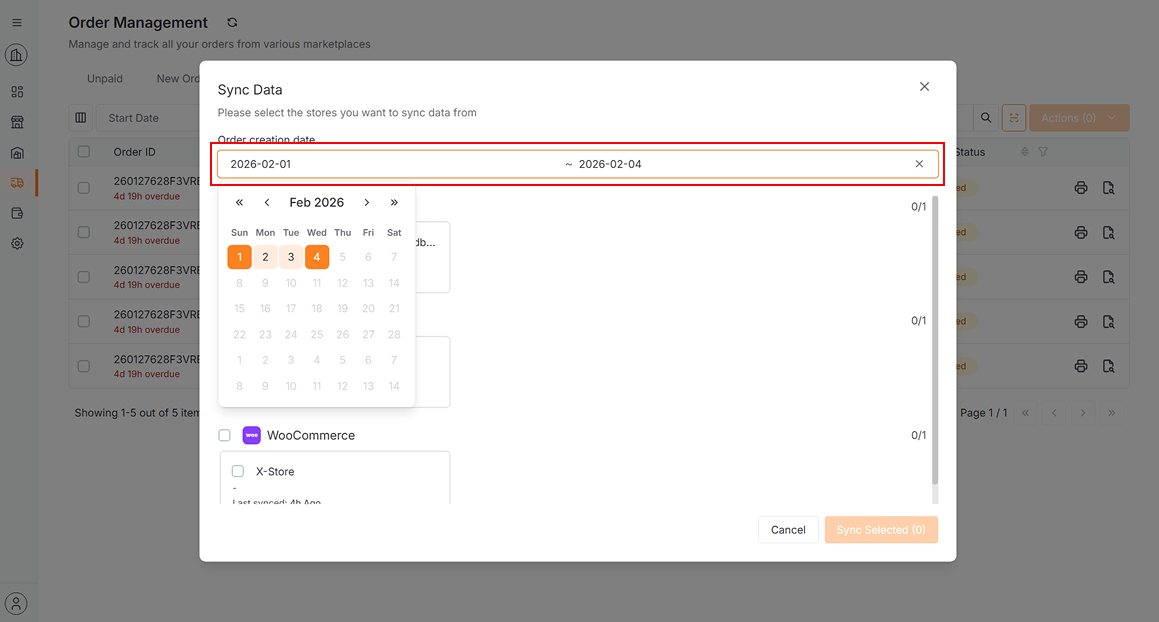1159x622 pixels.
Task: Select the delivery truck orders icon in sidebar
Action: pos(16,182)
